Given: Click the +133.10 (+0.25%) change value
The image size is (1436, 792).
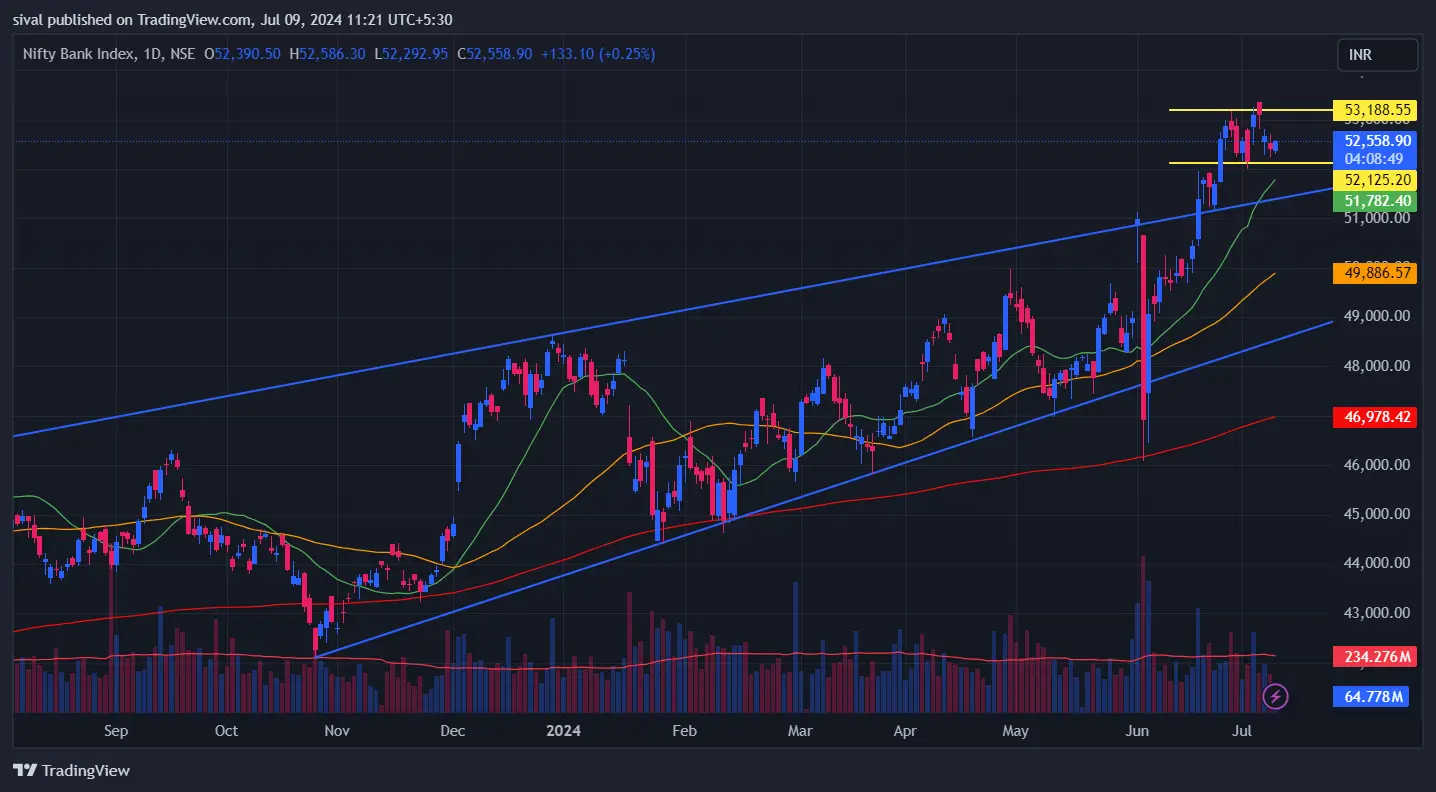Looking at the screenshot, I should [598, 54].
